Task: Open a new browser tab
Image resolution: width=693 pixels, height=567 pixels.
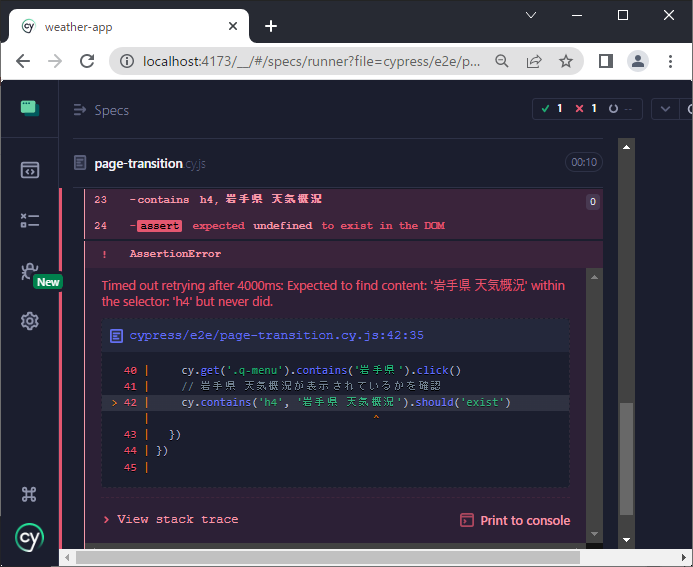Action: (x=270, y=26)
